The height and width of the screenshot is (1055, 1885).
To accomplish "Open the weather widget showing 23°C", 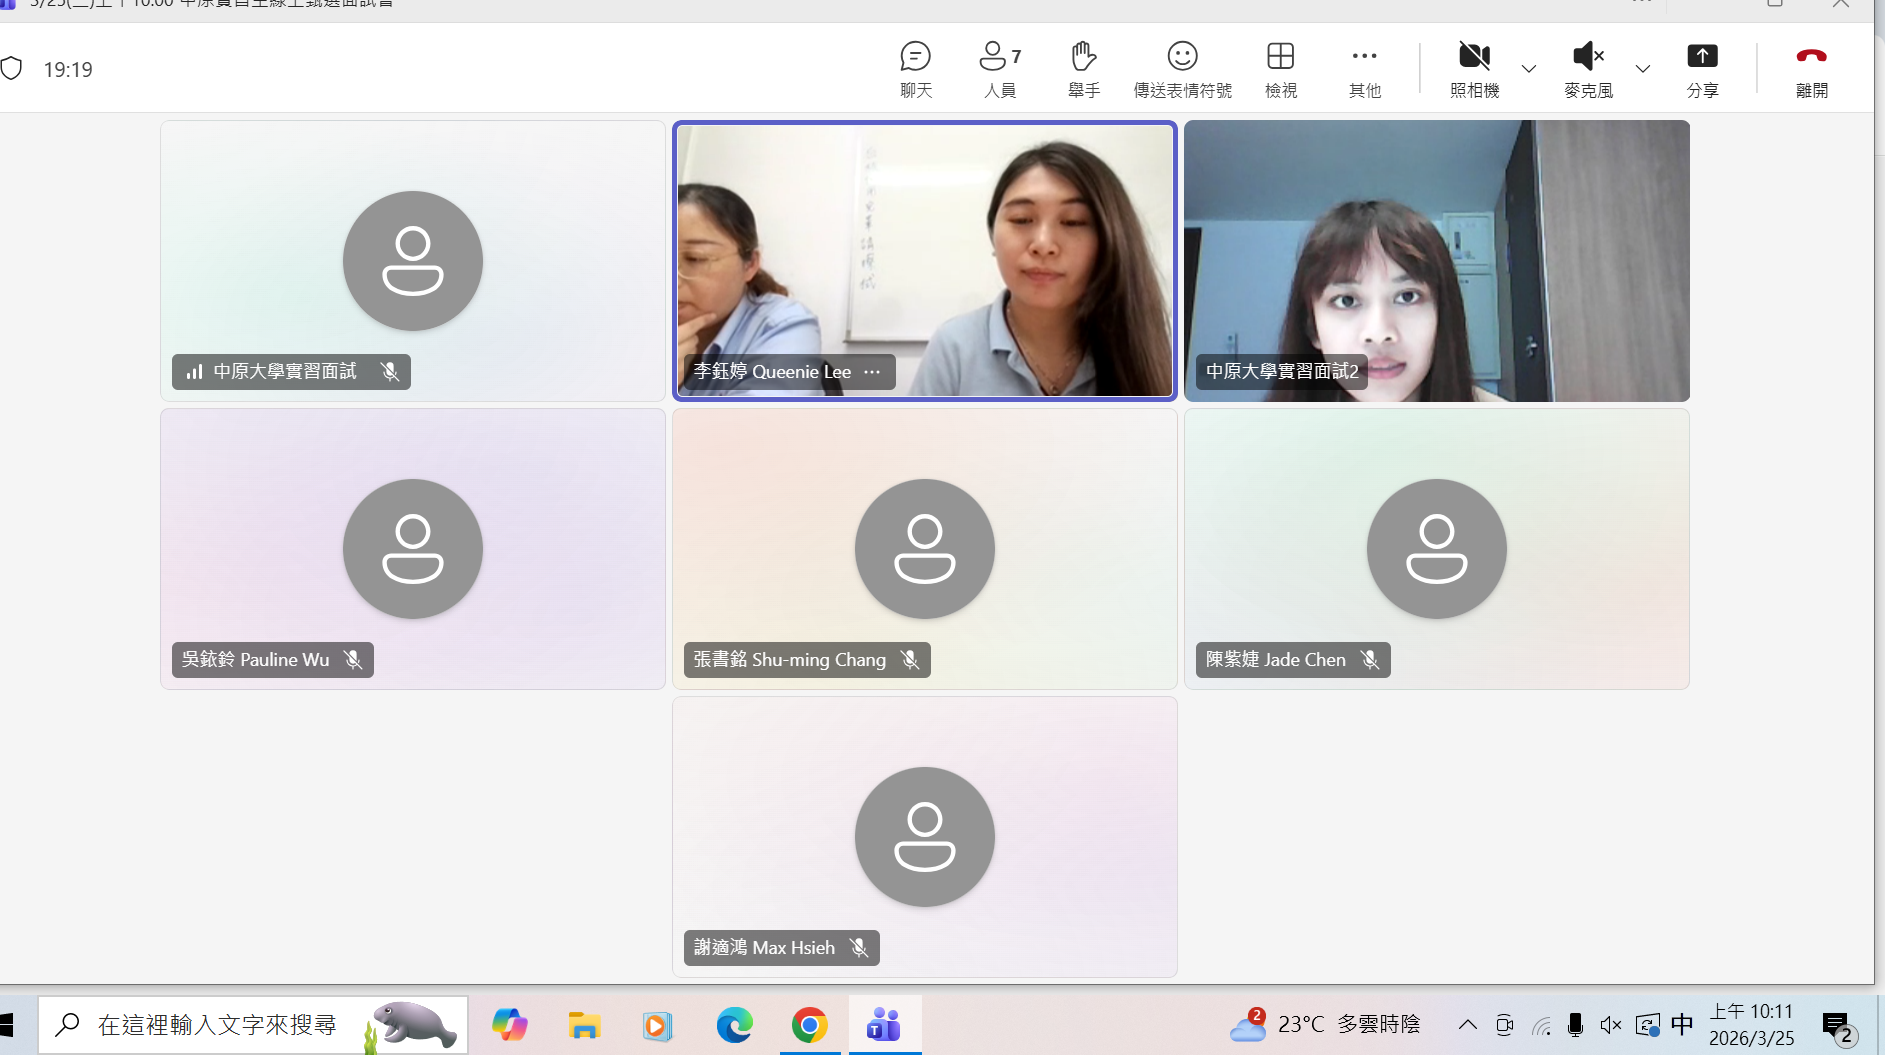I will click(1325, 1024).
